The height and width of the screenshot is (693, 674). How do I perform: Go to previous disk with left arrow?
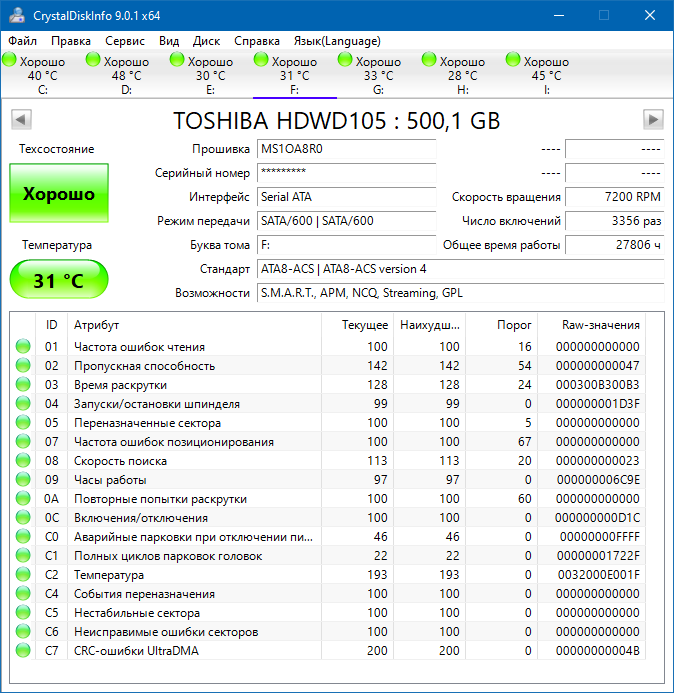coord(21,119)
